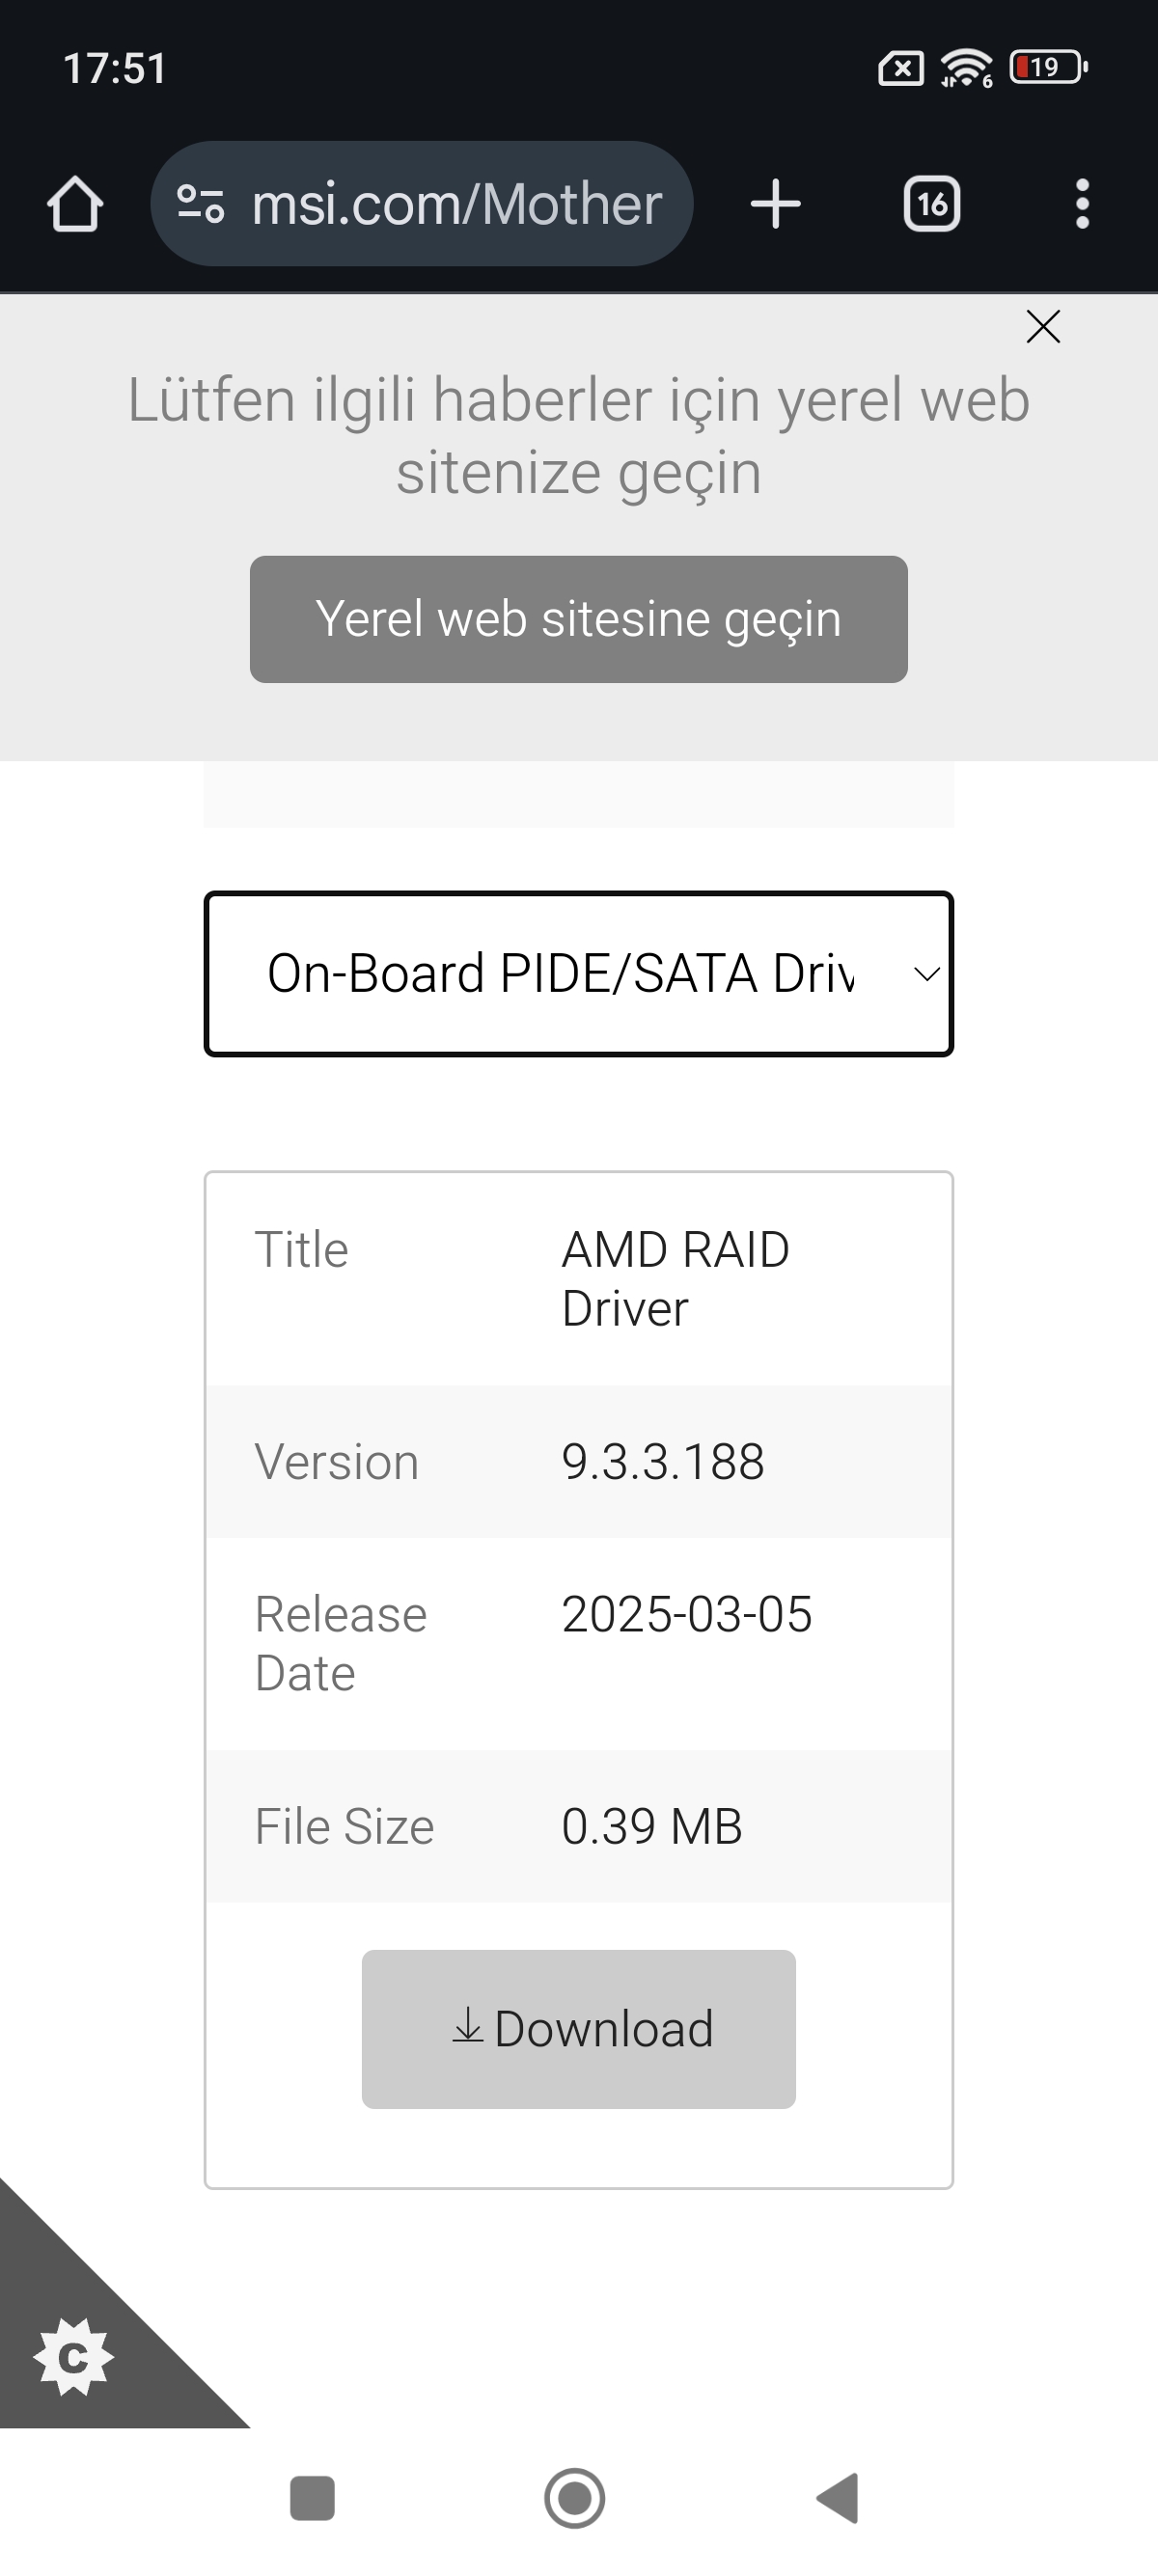
Task: Select the AMD RAID Driver title text
Action: pos(676,1279)
